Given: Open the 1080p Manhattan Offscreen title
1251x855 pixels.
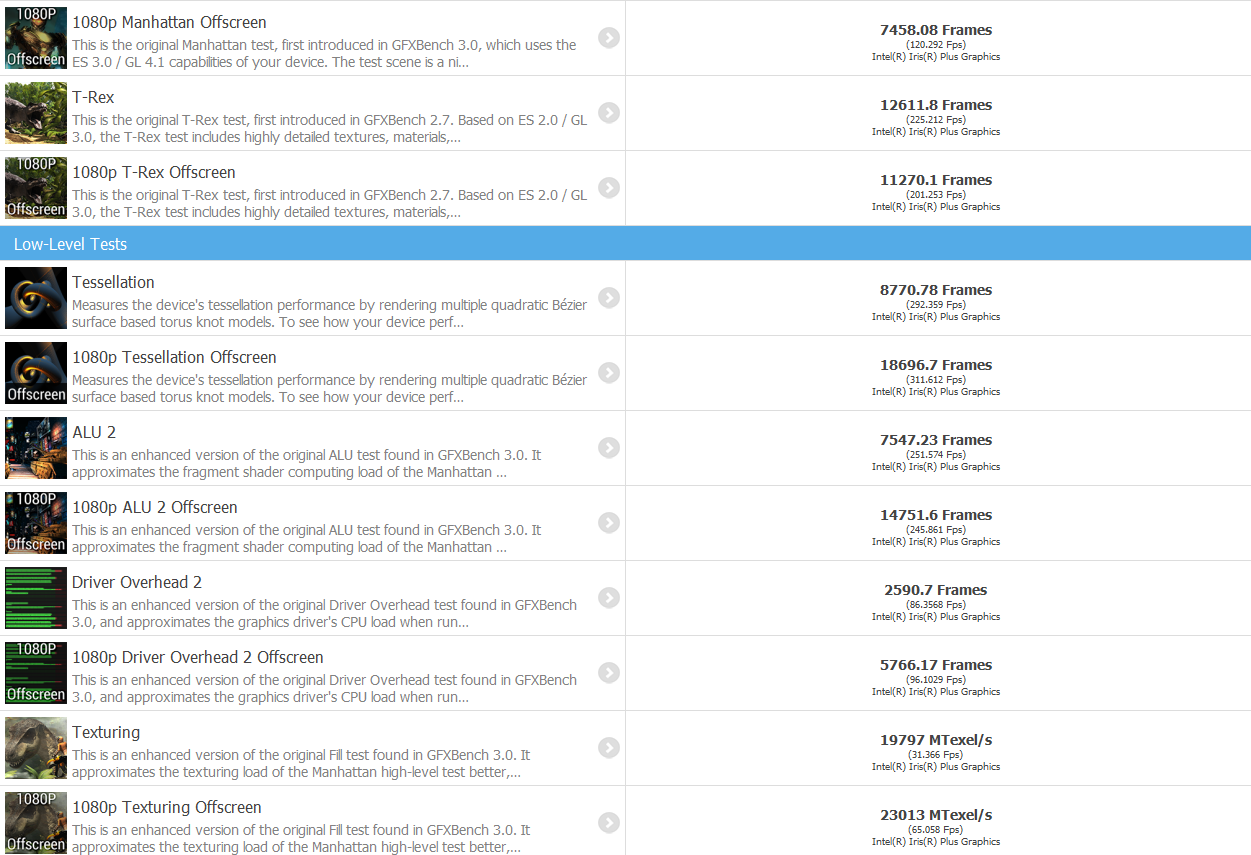Looking at the screenshot, I should 169,22.
